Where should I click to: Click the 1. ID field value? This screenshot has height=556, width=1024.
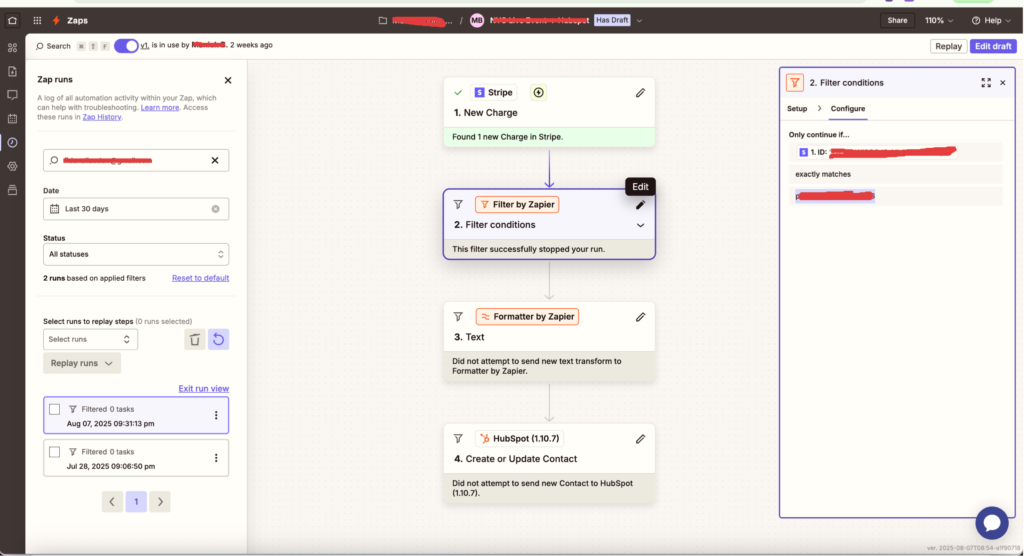[895, 152]
